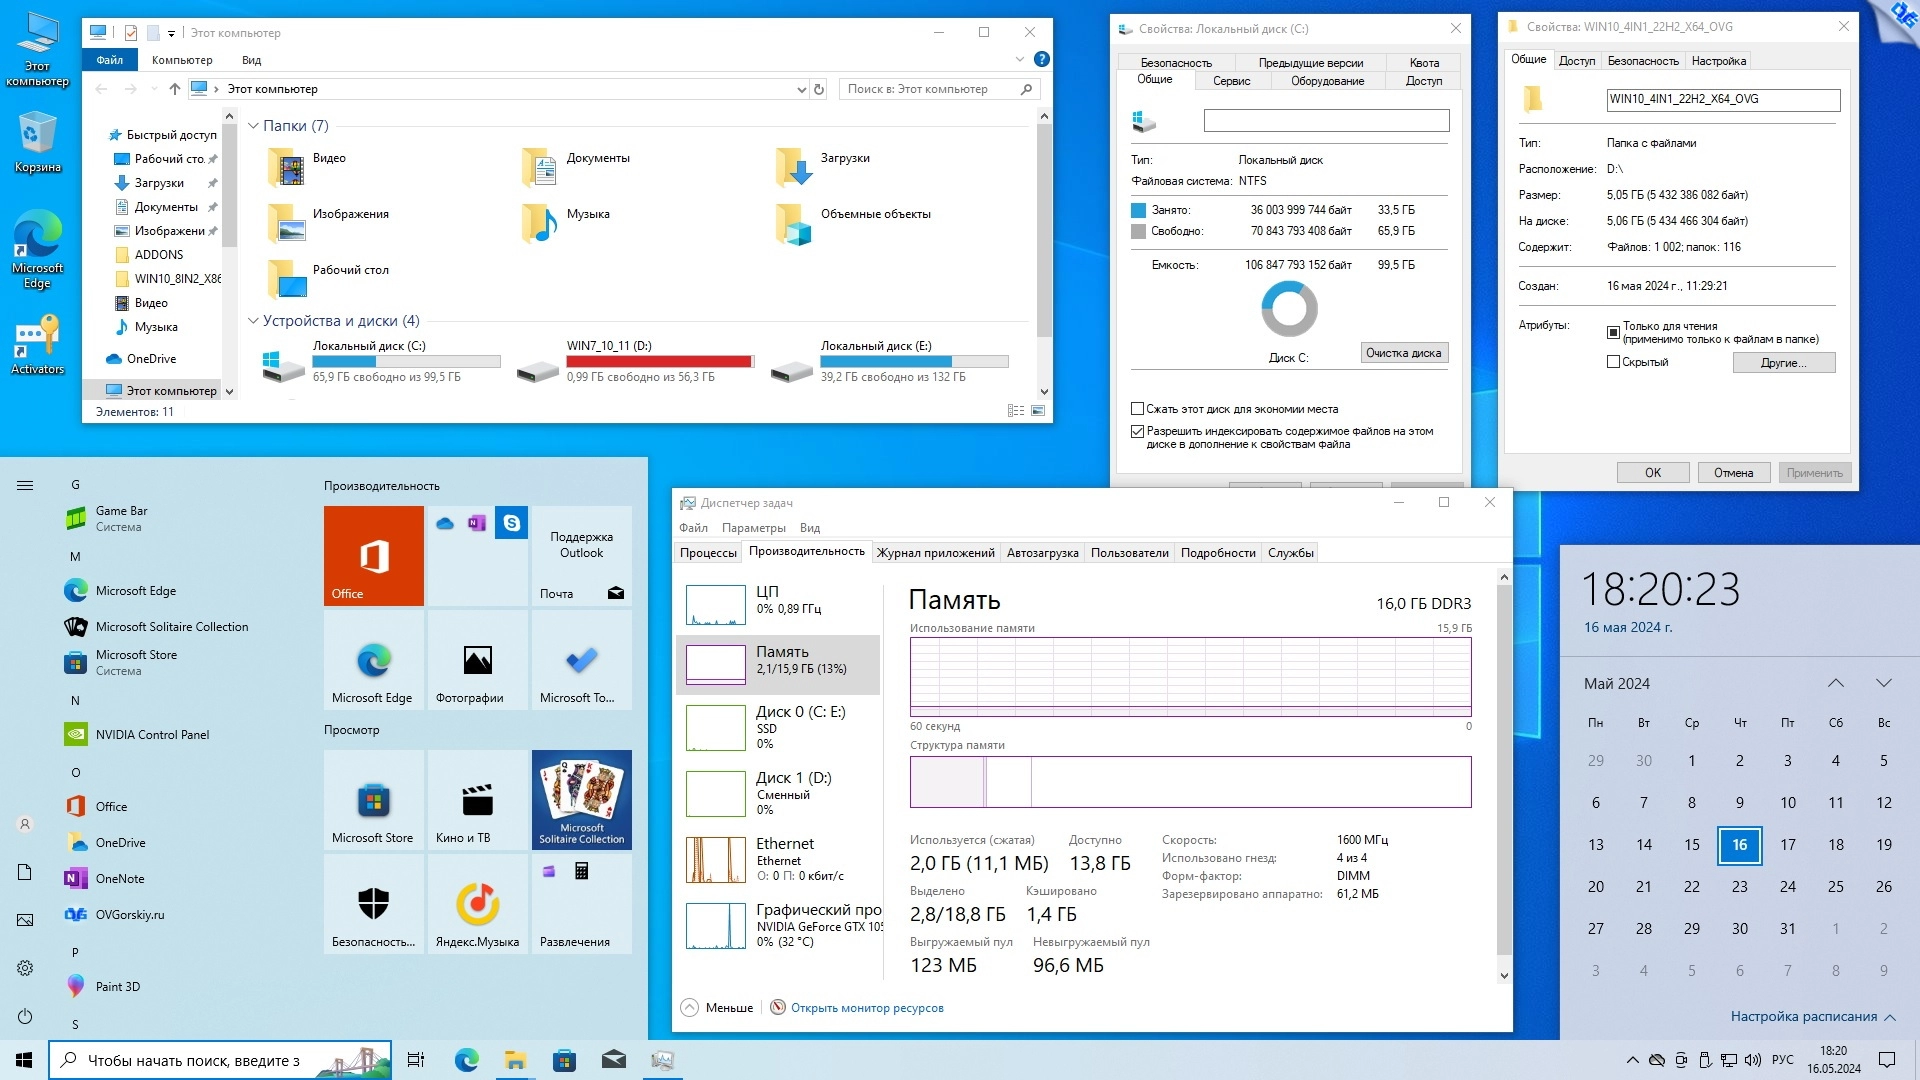Open the Вид menu in Explorer ribbon

click(251, 60)
